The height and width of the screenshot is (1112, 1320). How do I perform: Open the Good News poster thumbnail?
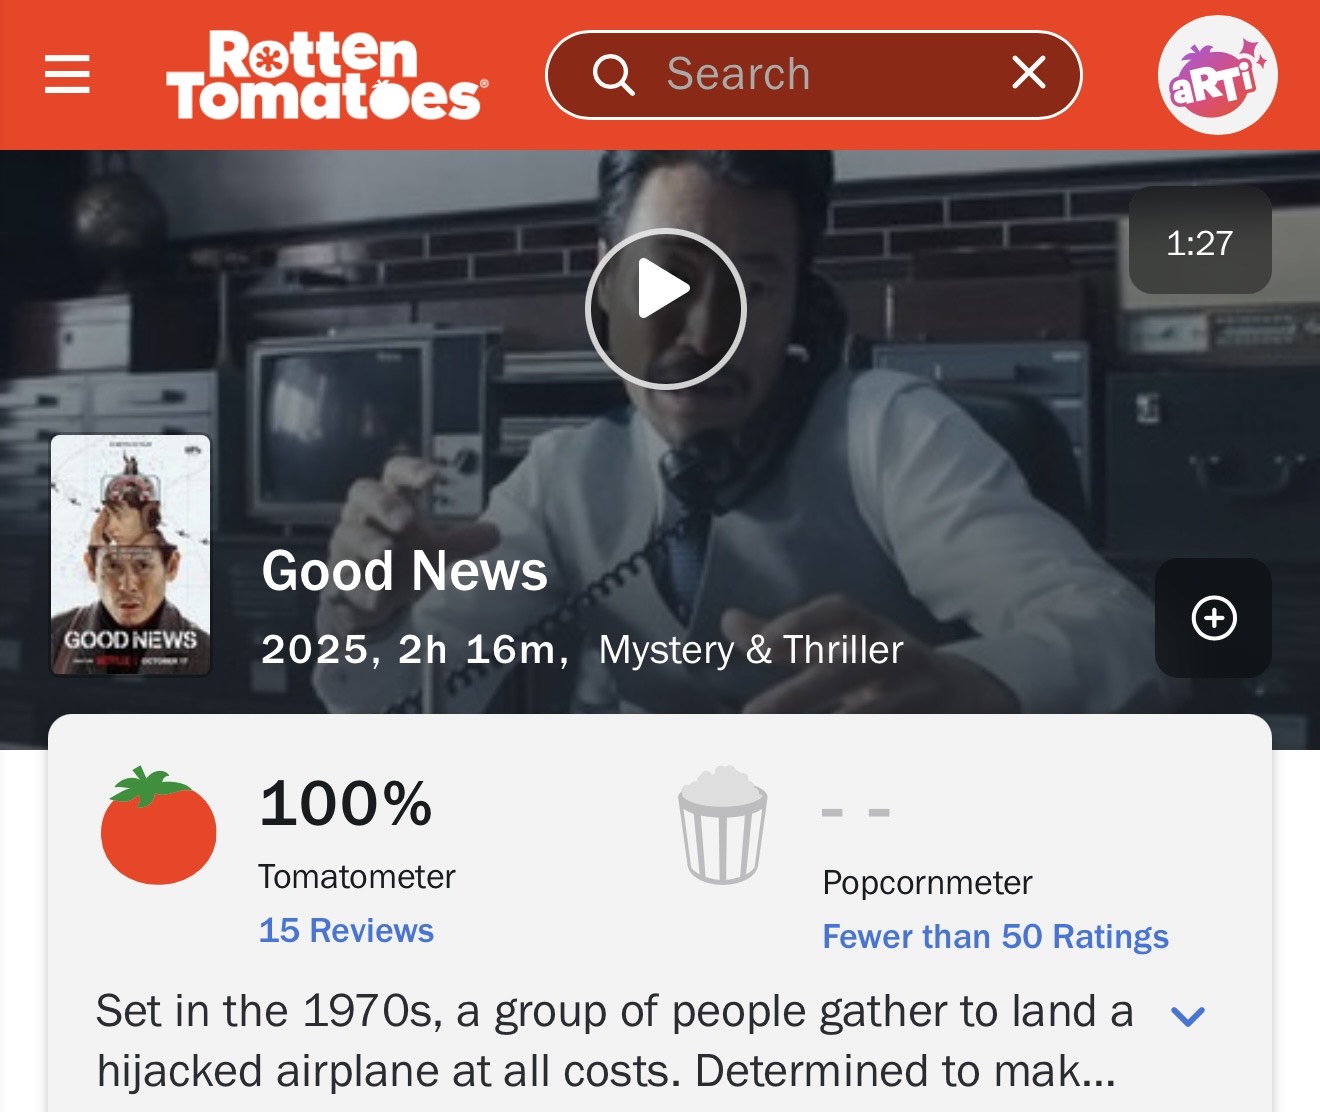[131, 555]
